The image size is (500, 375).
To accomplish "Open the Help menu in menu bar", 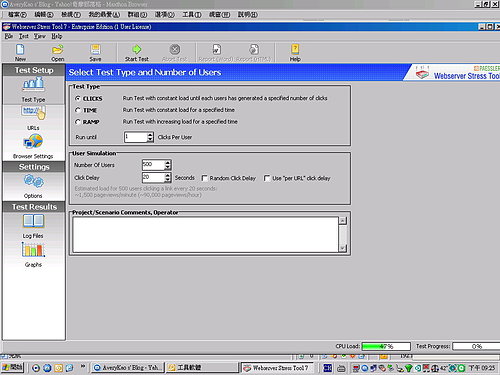I will click(x=57, y=36).
